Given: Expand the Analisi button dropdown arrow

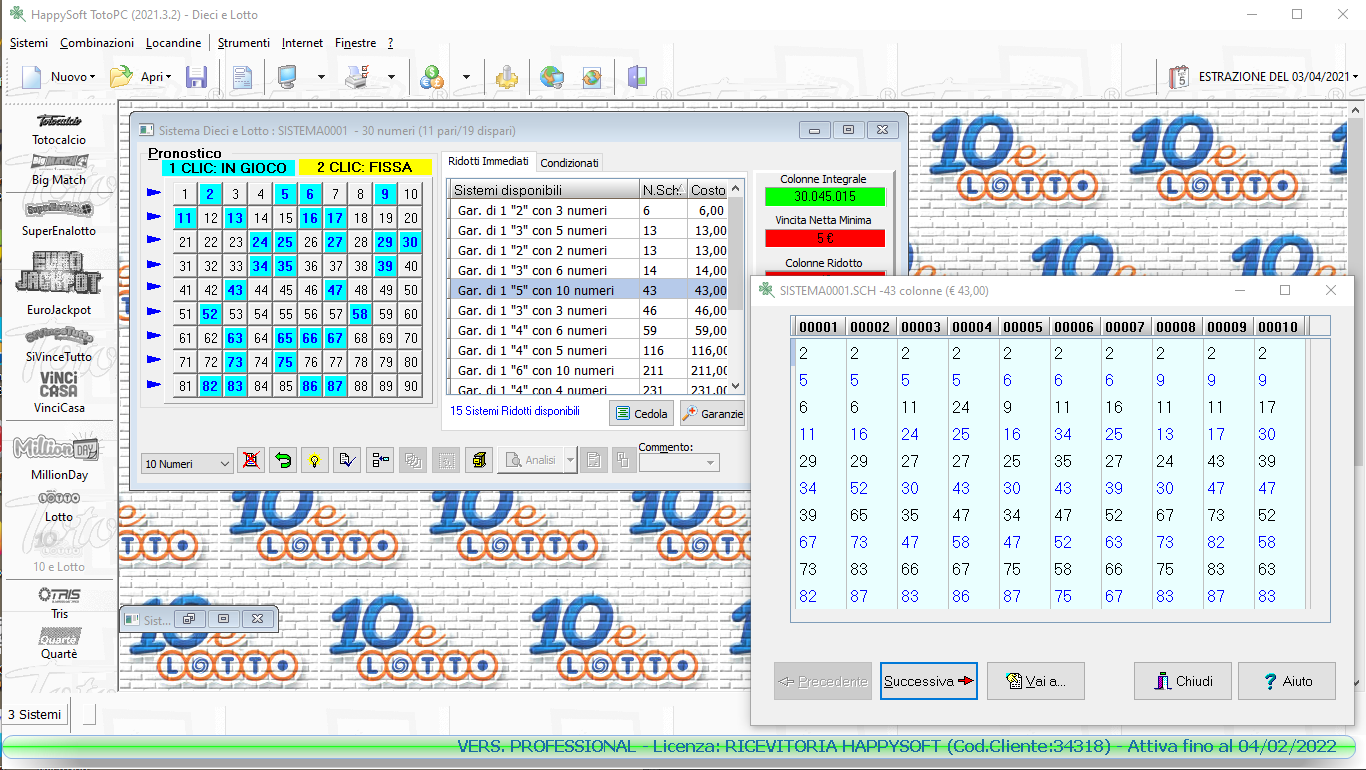Looking at the screenshot, I should click(570, 461).
